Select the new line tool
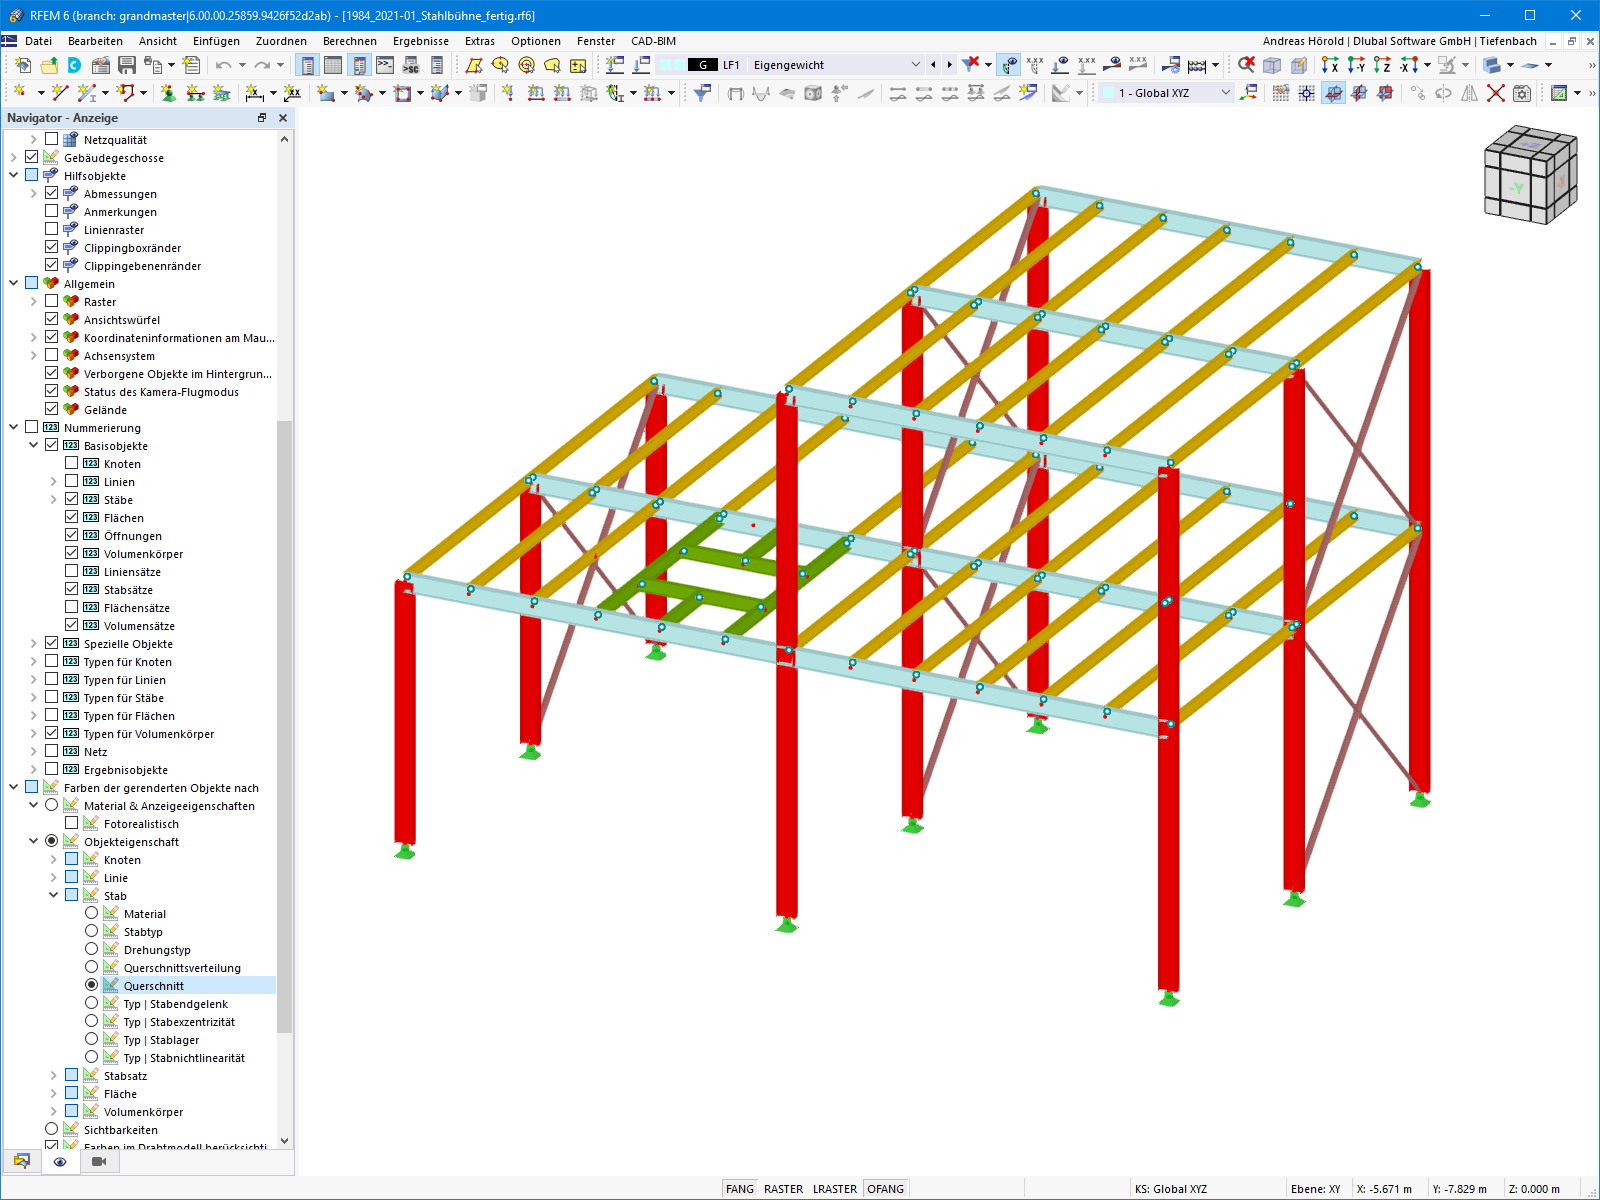Viewport: 1600px width, 1200px height. click(x=60, y=93)
